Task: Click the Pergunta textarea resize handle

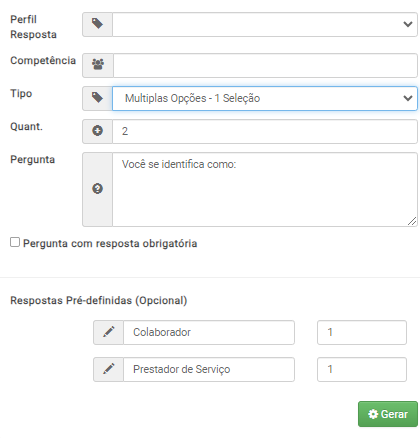Action: point(412,221)
